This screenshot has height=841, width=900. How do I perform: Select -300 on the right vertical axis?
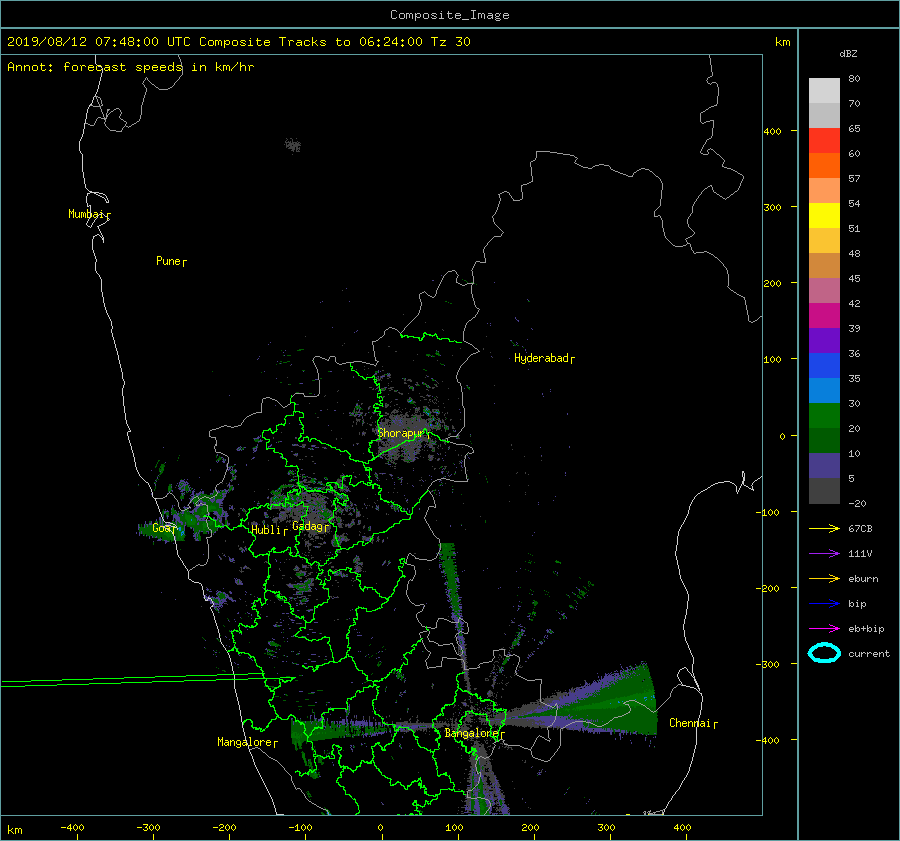(768, 665)
